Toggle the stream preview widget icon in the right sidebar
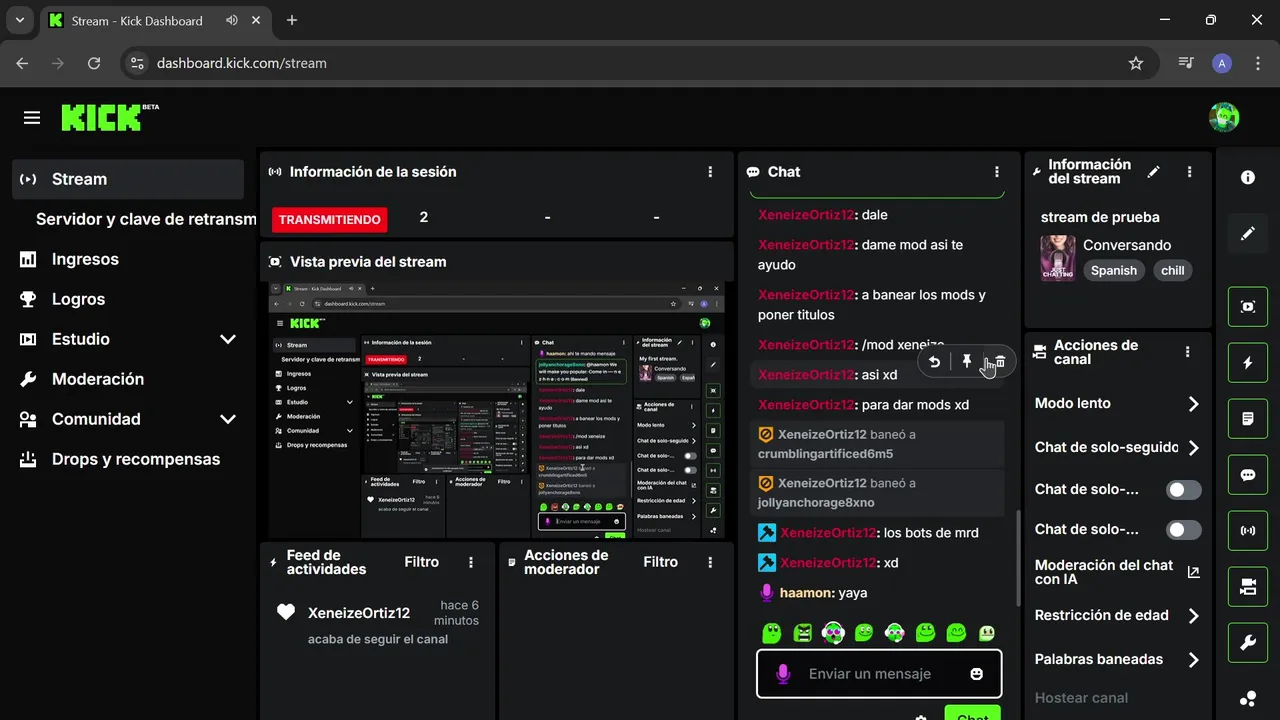This screenshot has height=720, width=1280. point(1248,307)
